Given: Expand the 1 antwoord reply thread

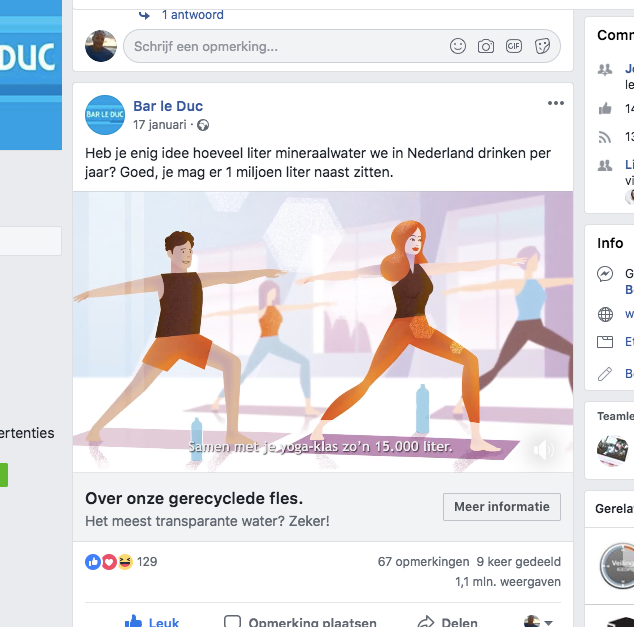Looking at the screenshot, I should coord(192,15).
